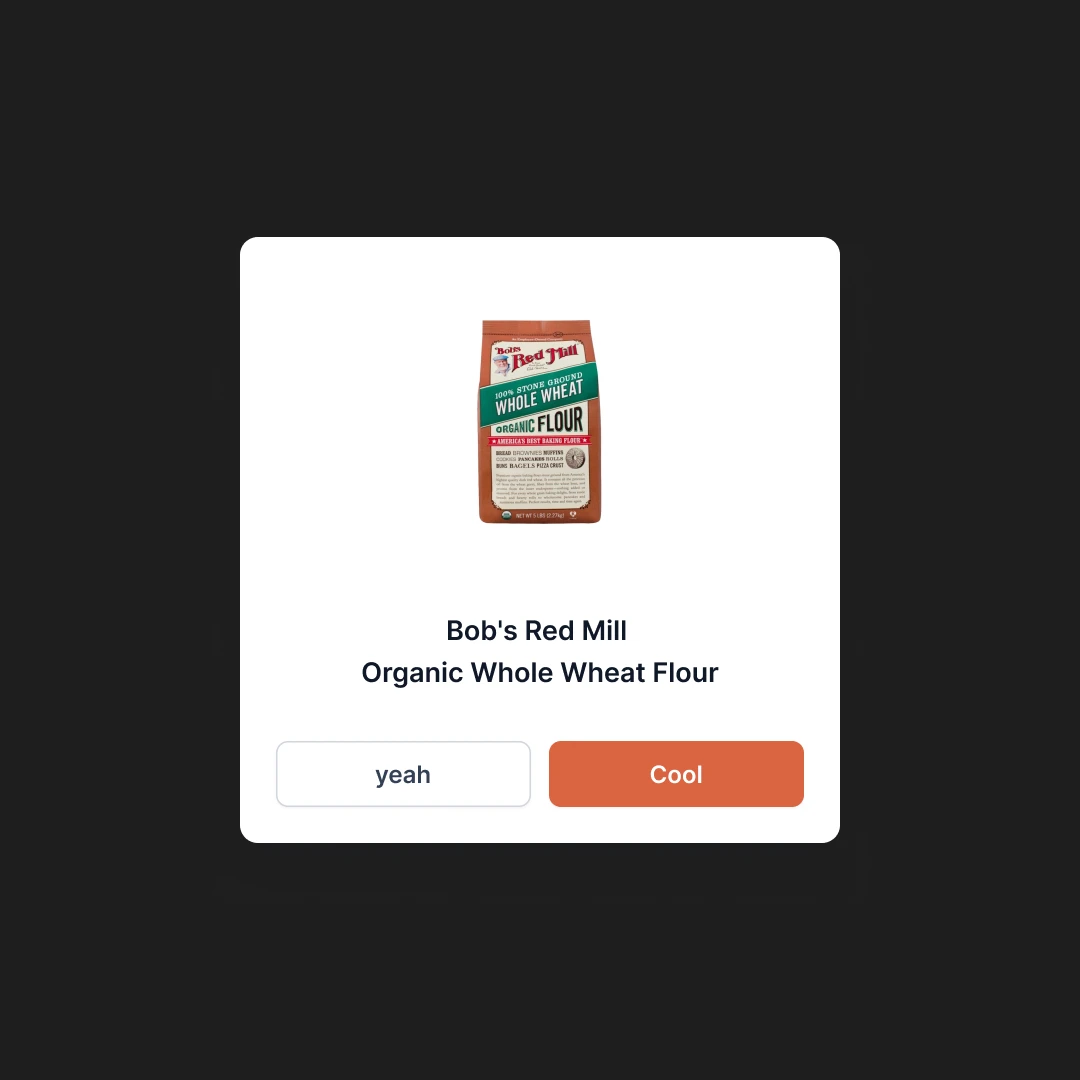Open the flour bag product image
Screen dimensions: 1080x1080
(540, 421)
